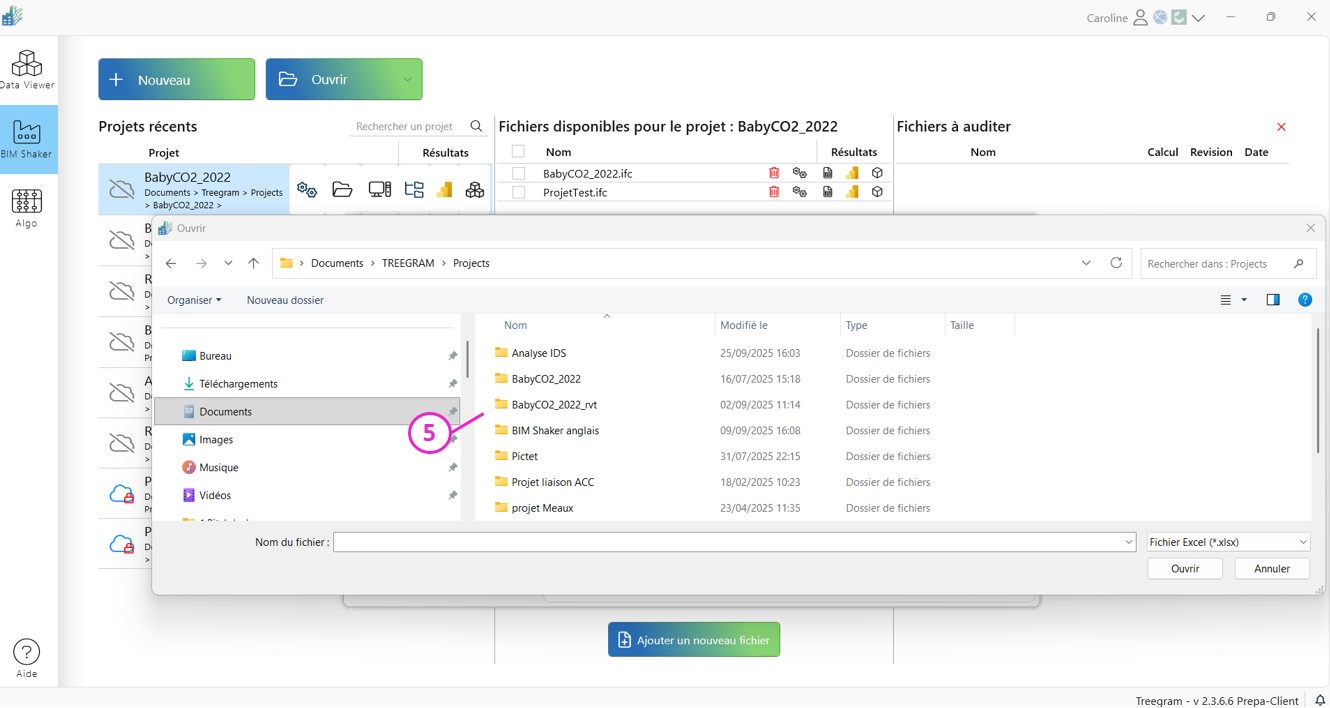Expand the Ouvrir button dropdown arrow
The height and width of the screenshot is (708, 1330).
point(407,80)
